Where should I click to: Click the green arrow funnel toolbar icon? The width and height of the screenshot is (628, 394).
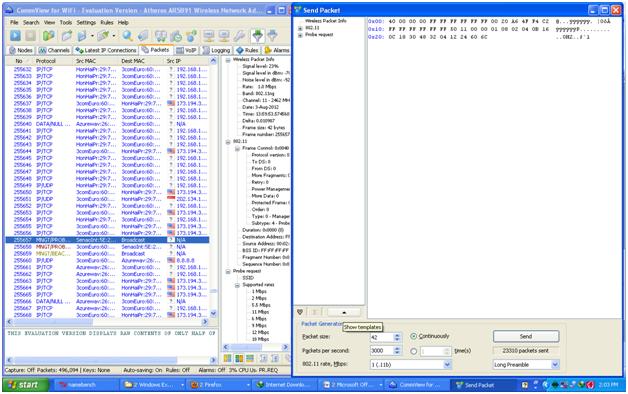click(x=258, y=36)
